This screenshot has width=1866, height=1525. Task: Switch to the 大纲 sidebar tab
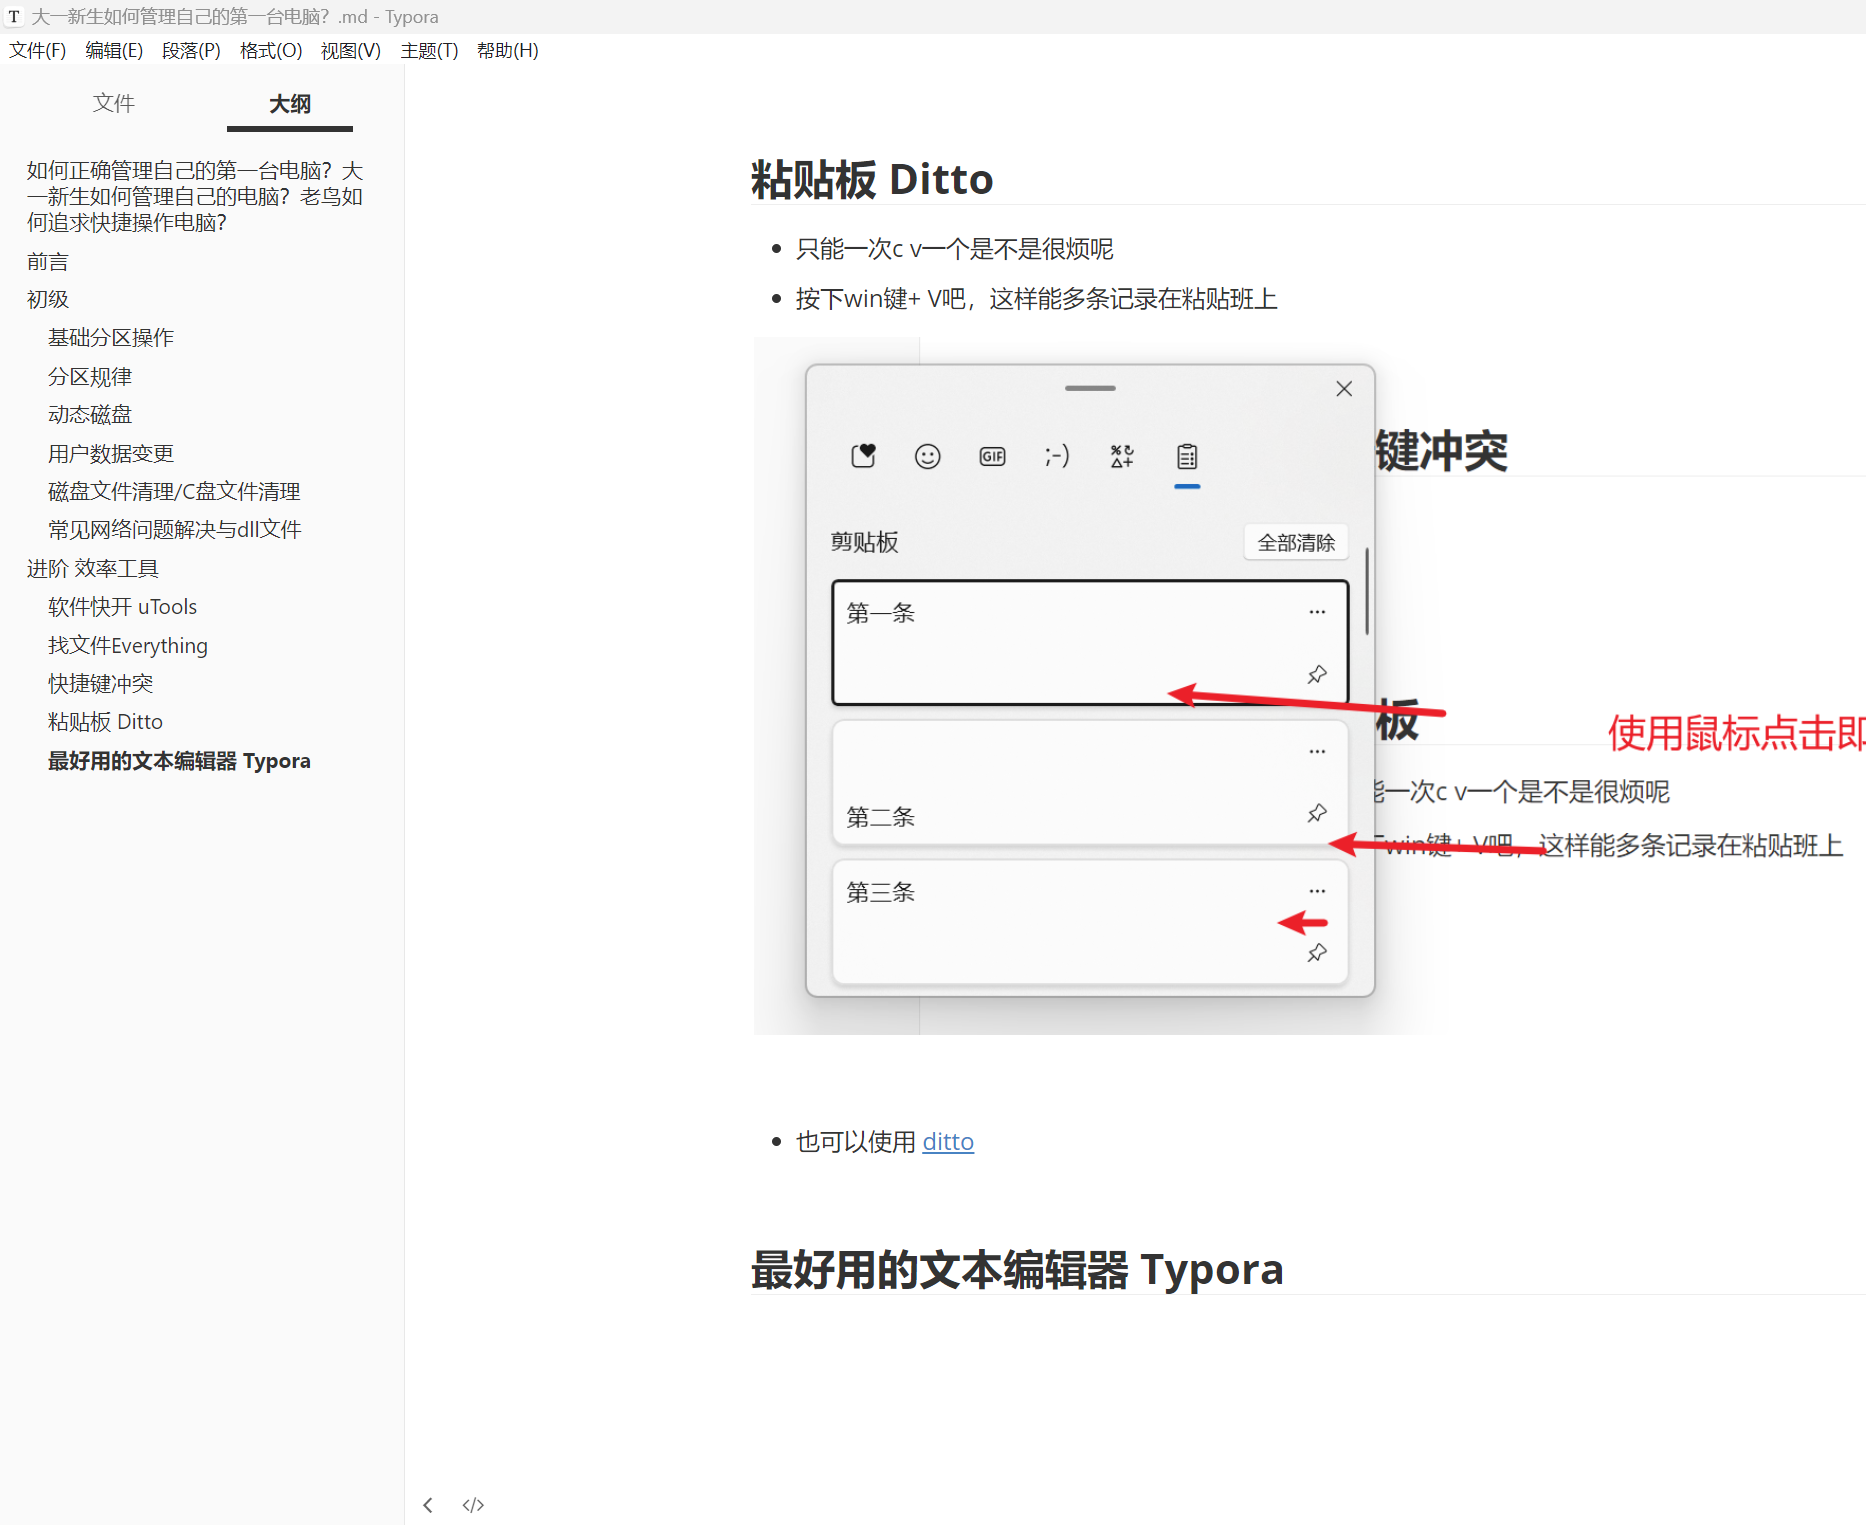[x=290, y=104]
